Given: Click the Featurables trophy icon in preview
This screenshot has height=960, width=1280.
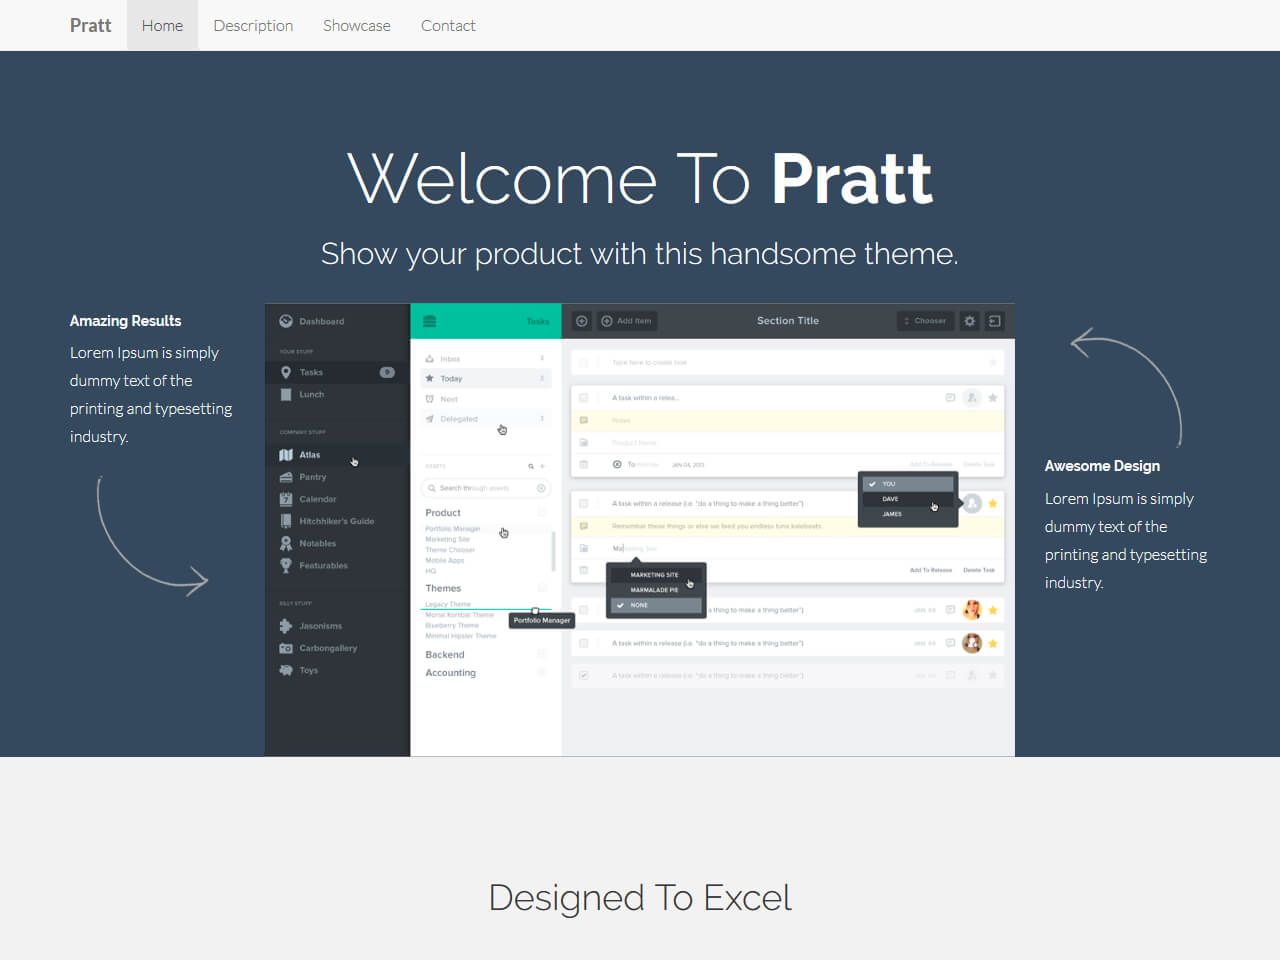Looking at the screenshot, I should pyautogui.click(x=286, y=565).
